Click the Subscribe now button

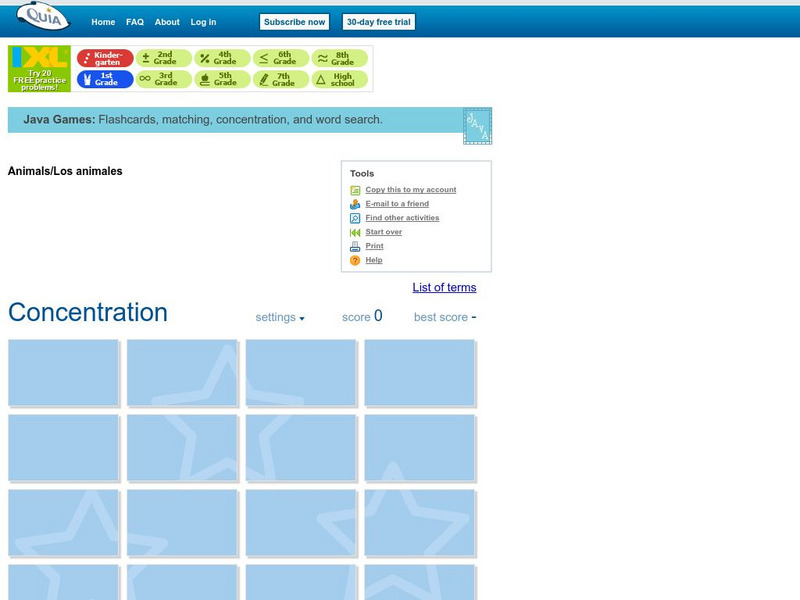pos(294,21)
